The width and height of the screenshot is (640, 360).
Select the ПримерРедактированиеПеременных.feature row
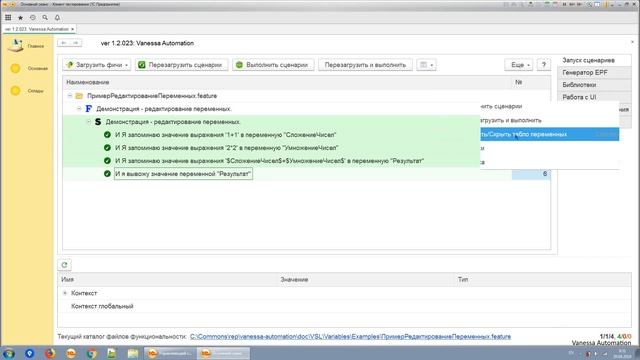point(306,96)
